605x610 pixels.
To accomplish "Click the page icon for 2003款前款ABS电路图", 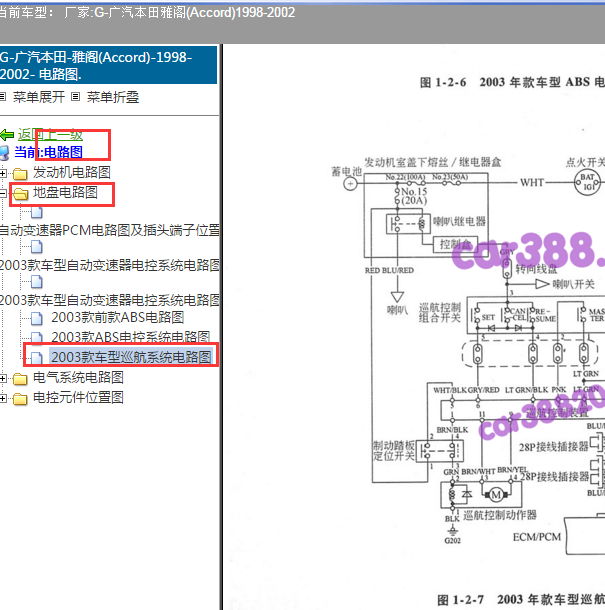I will (x=37, y=319).
